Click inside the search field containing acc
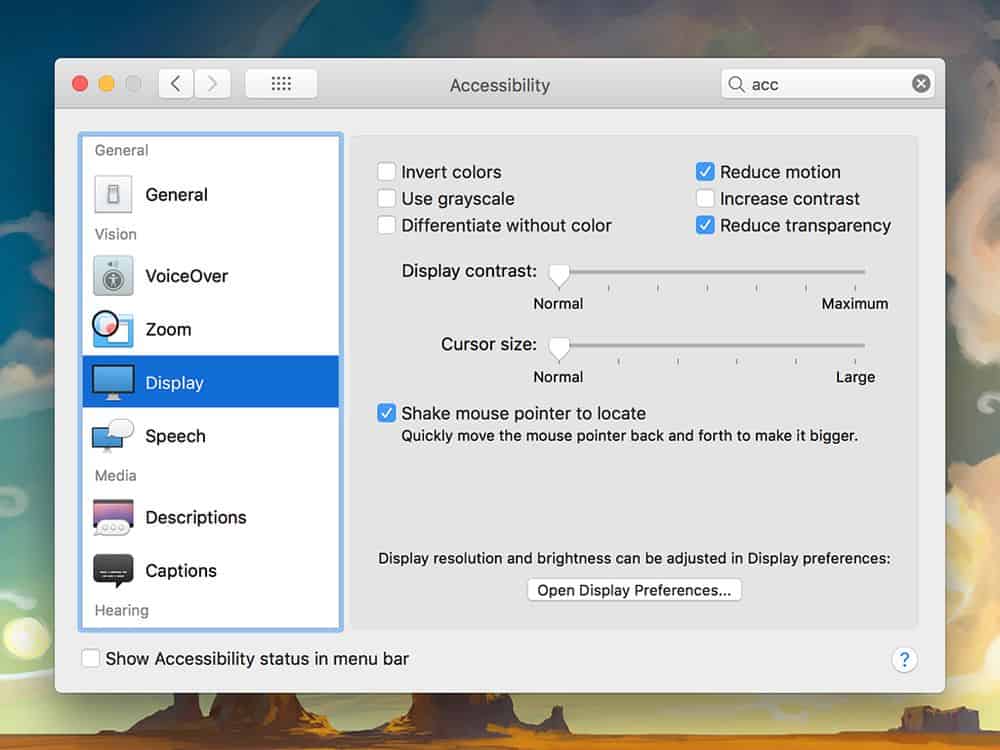Image resolution: width=1000 pixels, height=750 pixels. click(825, 84)
